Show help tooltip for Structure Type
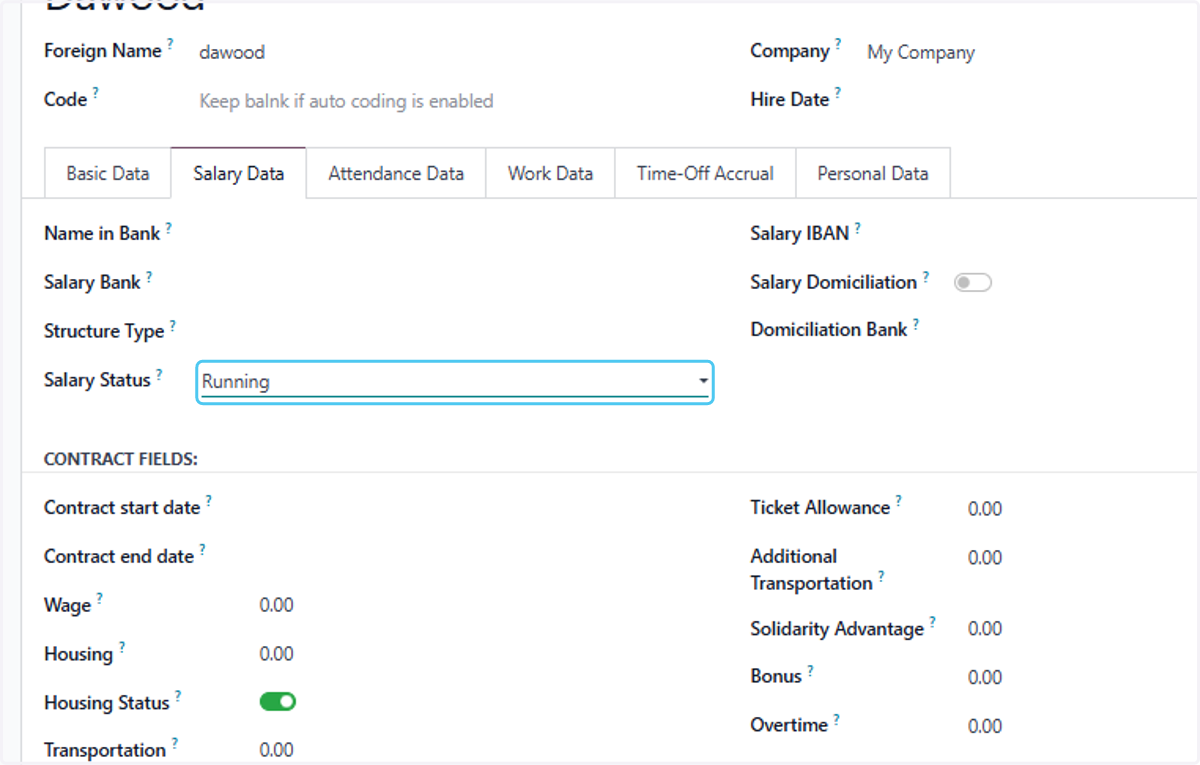1200x765 pixels. (172, 324)
